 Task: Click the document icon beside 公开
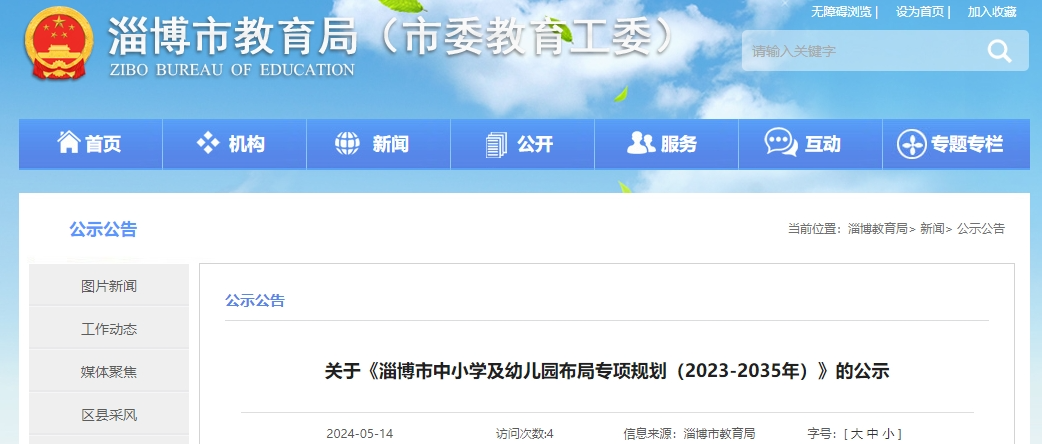pyautogui.click(x=496, y=144)
